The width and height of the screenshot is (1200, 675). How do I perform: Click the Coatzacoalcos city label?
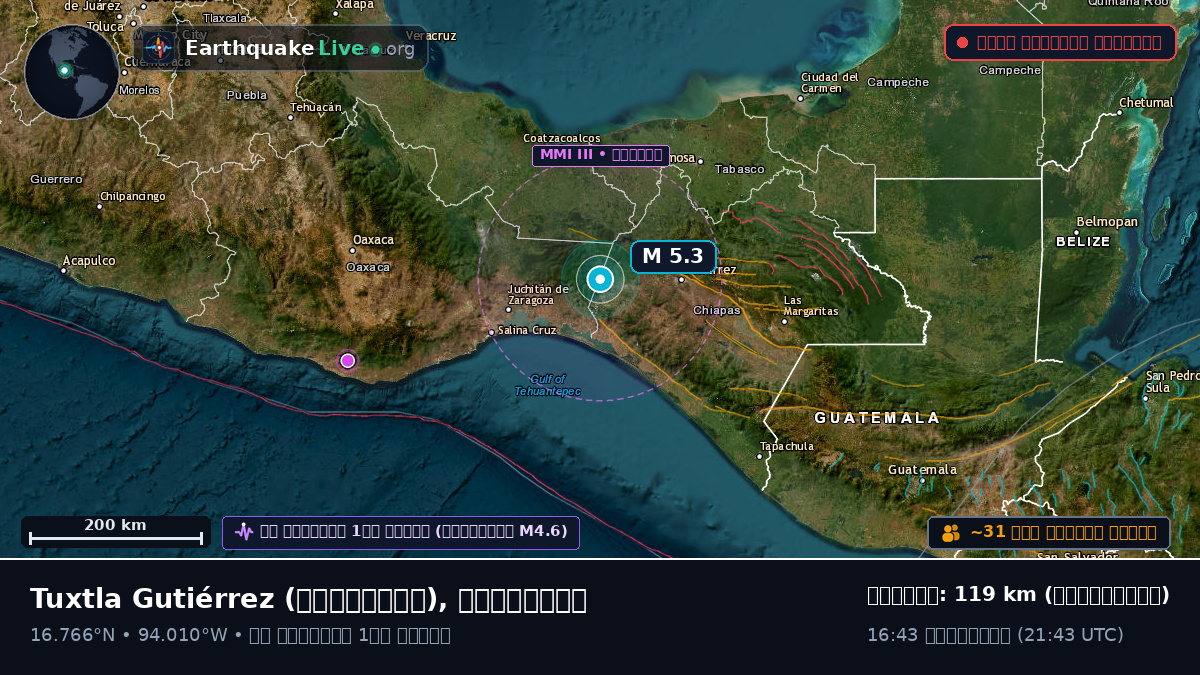562,138
